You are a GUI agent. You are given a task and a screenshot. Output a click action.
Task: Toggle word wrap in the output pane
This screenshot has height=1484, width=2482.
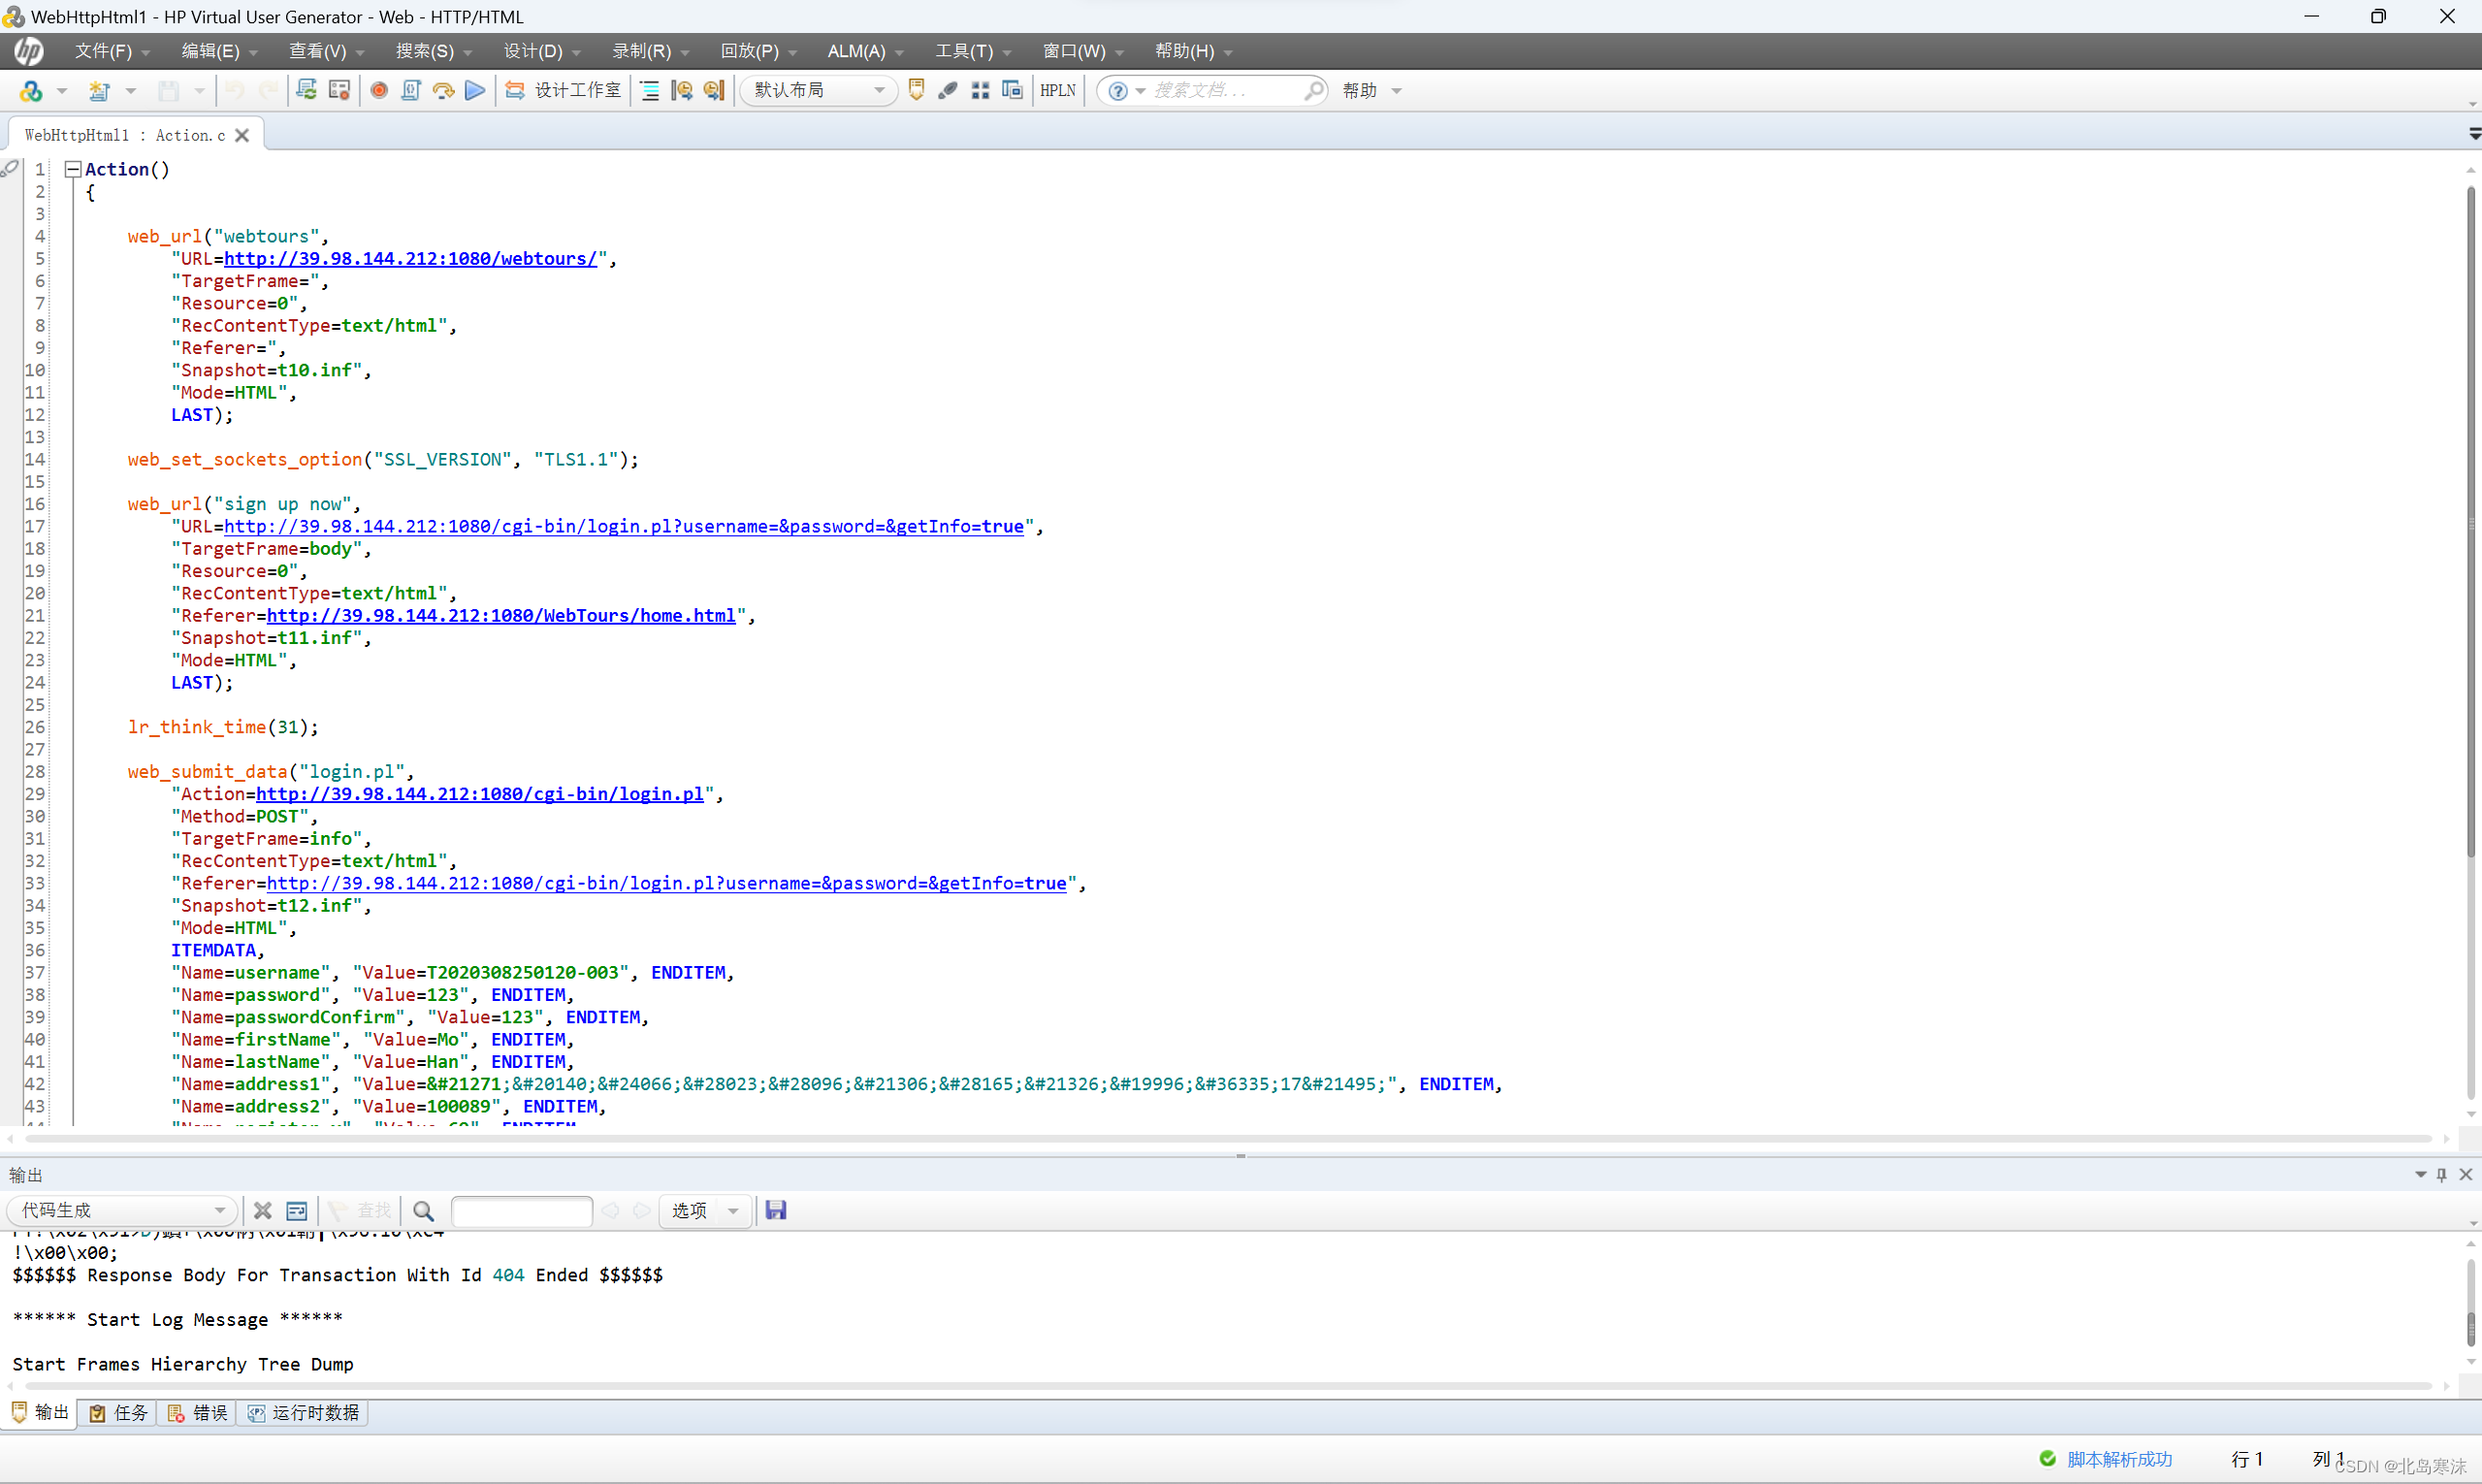[x=296, y=1210]
